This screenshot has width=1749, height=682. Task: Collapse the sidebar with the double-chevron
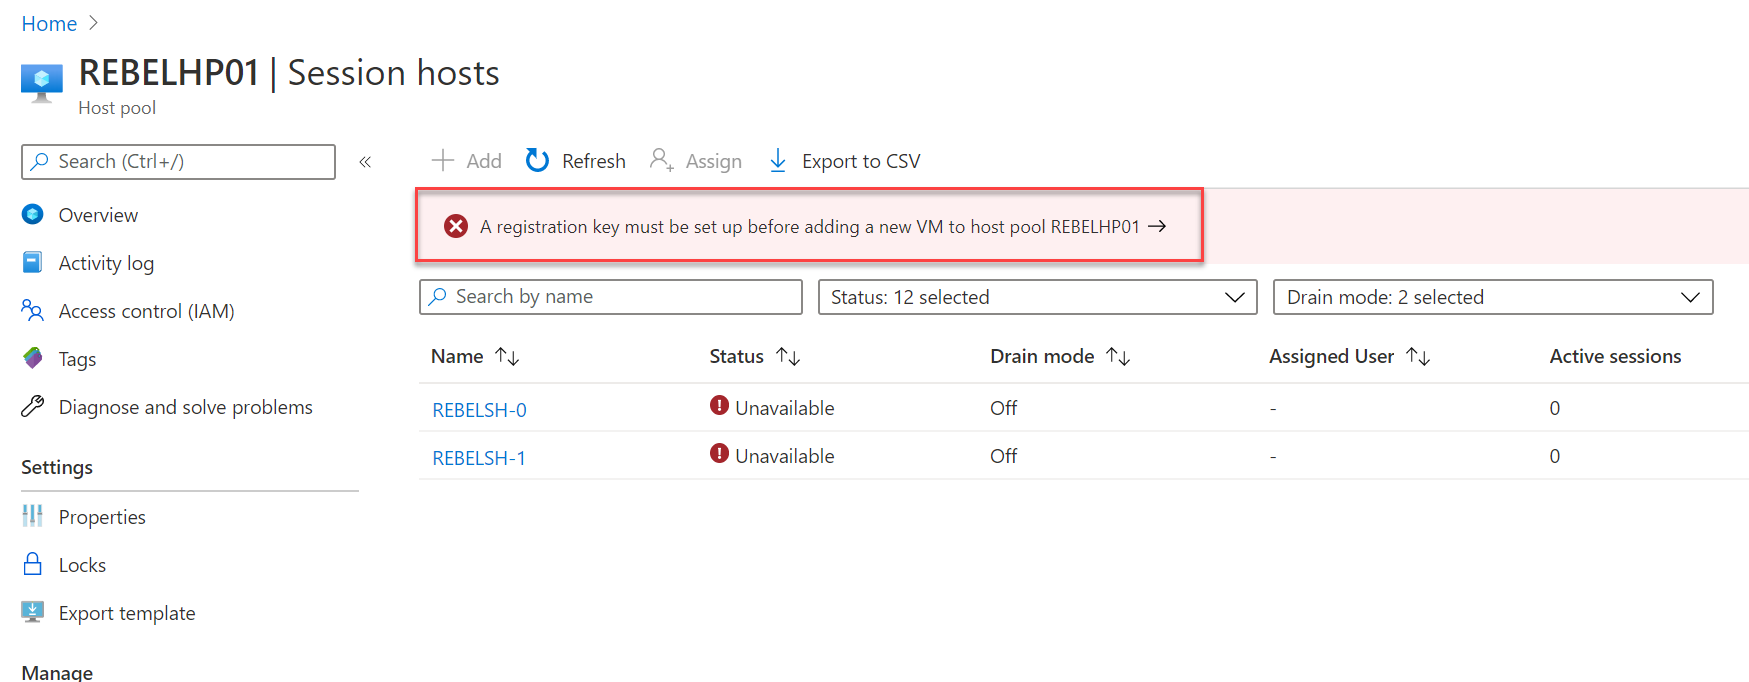365,162
